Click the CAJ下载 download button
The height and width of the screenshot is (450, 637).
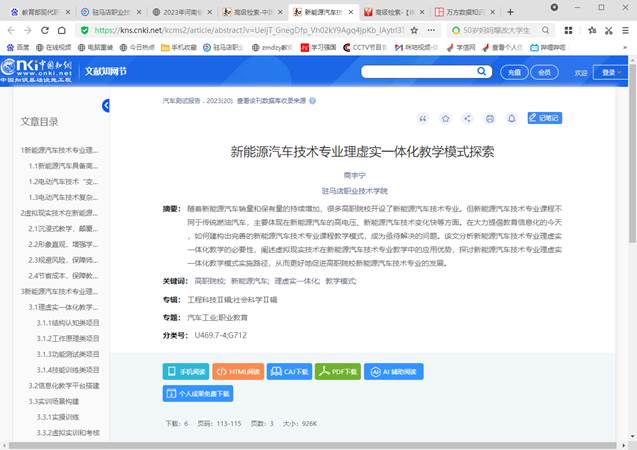coord(289,372)
